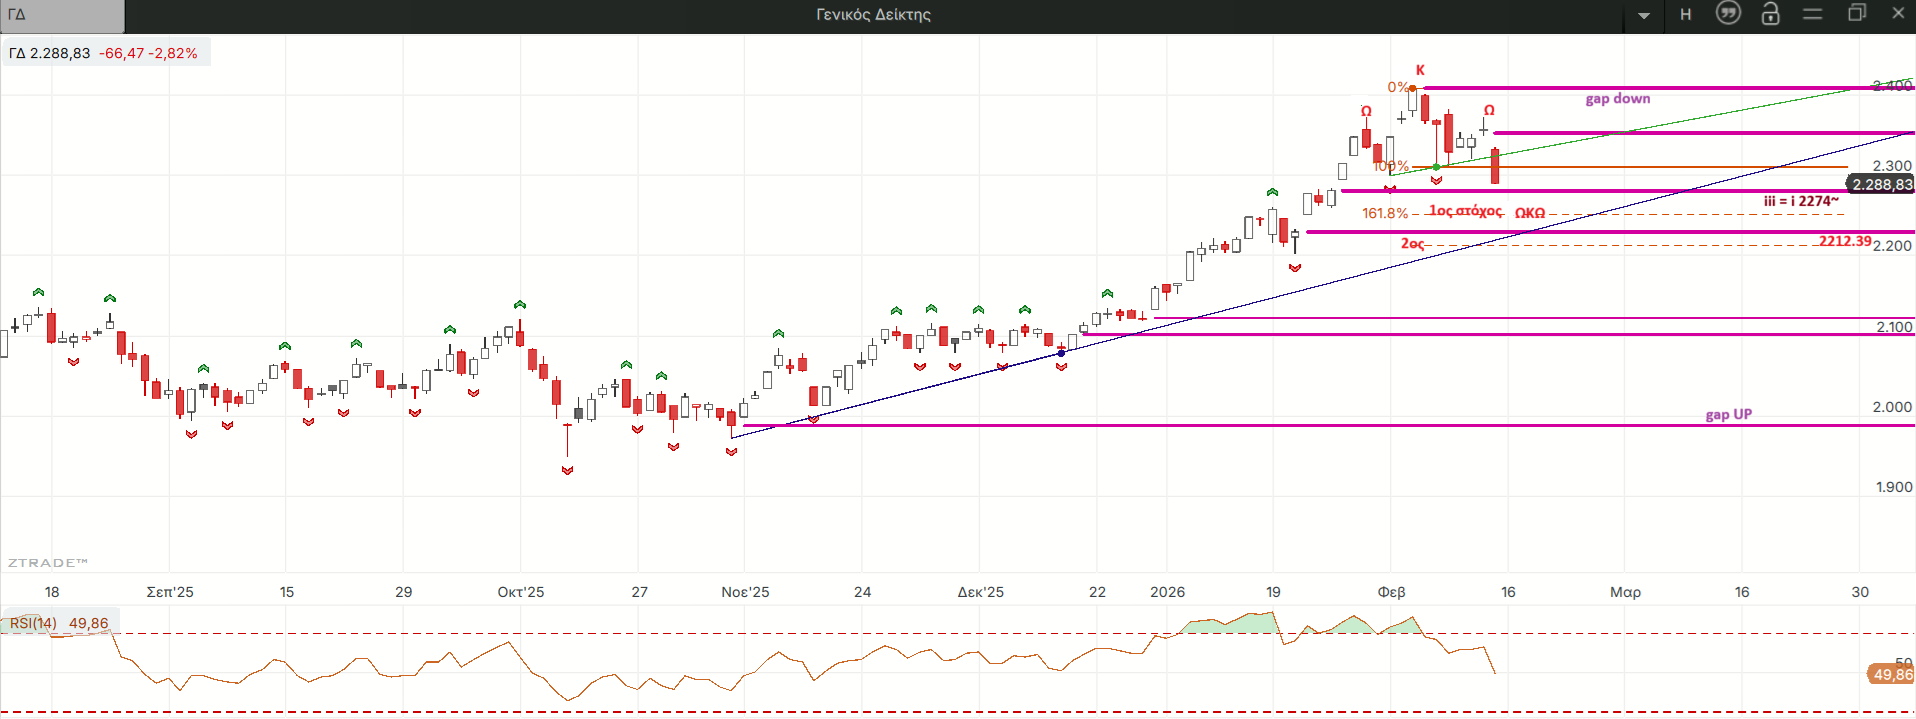Click the blue trendline start point marker
This screenshot has height=719, width=1916.
[x=1061, y=353]
